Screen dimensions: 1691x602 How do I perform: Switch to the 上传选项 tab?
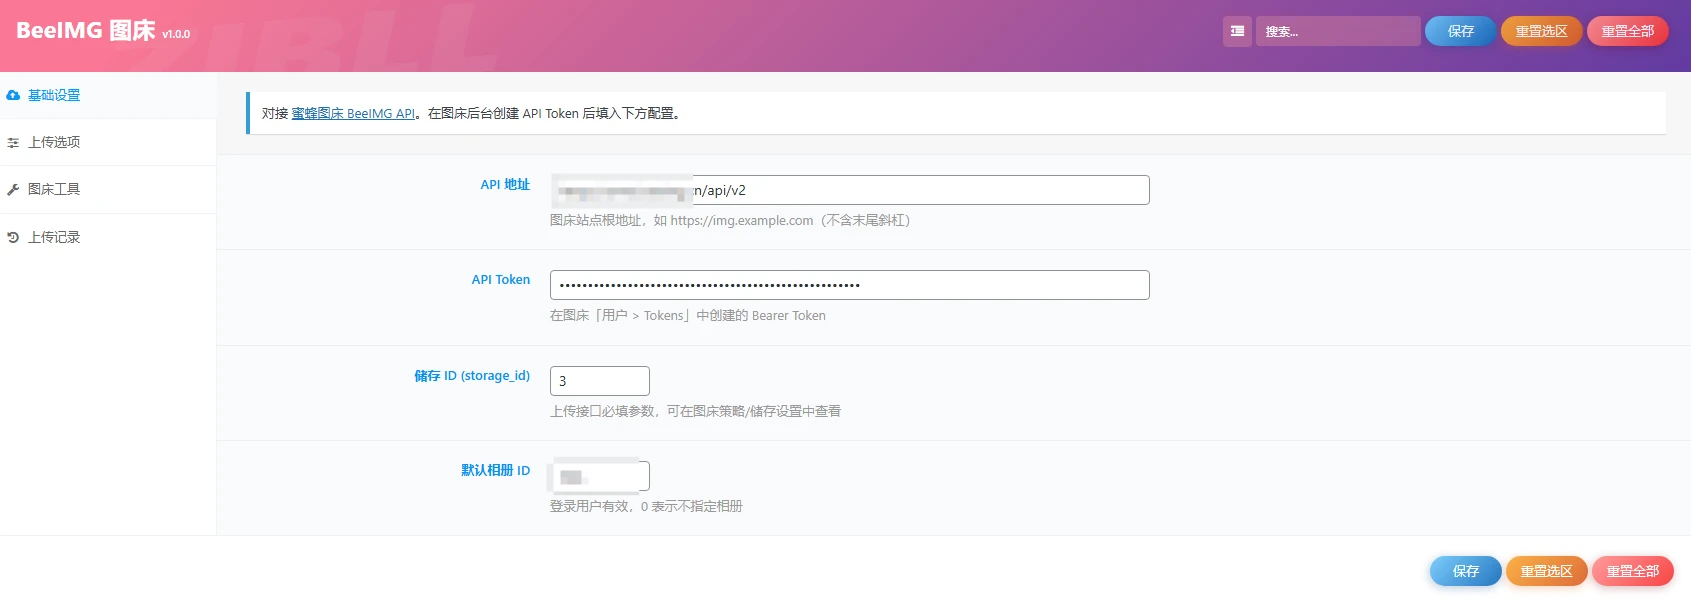click(108, 142)
